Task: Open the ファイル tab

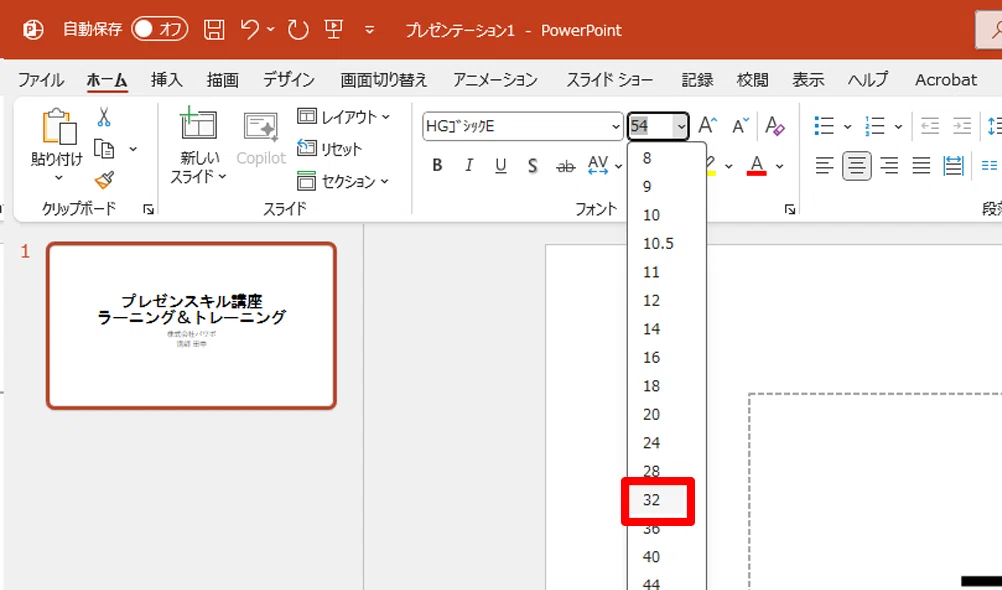Action: tap(40, 80)
